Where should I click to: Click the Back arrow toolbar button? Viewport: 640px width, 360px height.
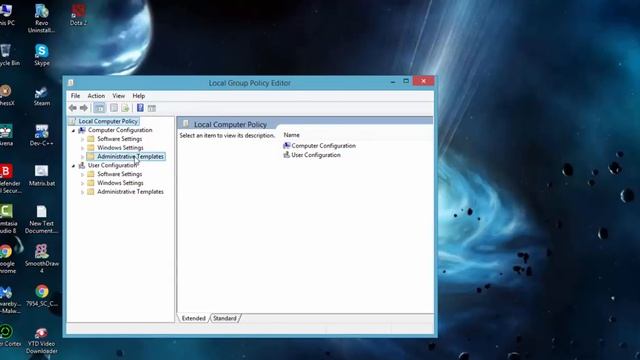73,108
